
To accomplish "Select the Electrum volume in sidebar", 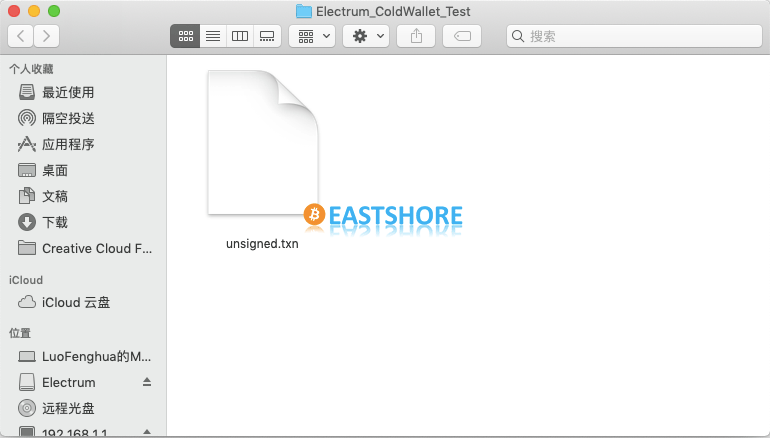I will click(83, 383).
